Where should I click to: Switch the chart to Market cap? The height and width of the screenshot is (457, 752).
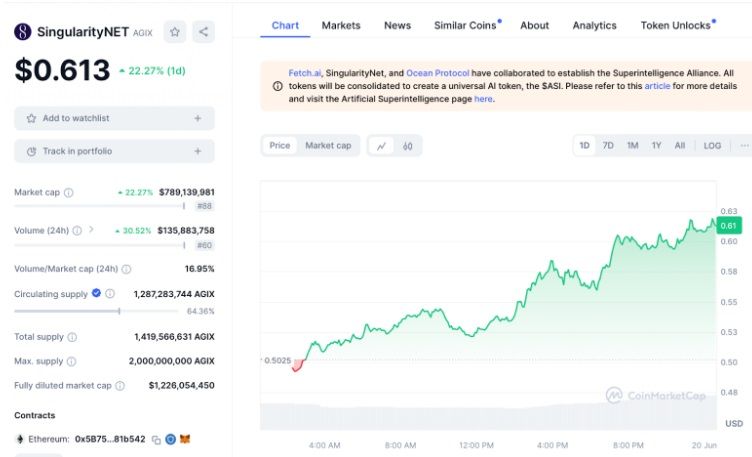pyautogui.click(x=328, y=146)
